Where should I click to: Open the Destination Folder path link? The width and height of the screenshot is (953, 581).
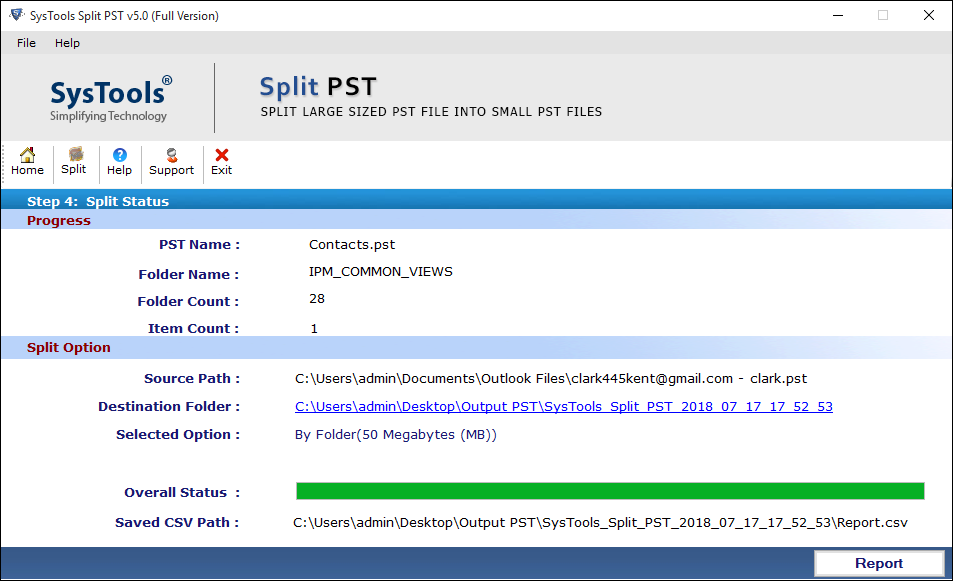point(563,407)
